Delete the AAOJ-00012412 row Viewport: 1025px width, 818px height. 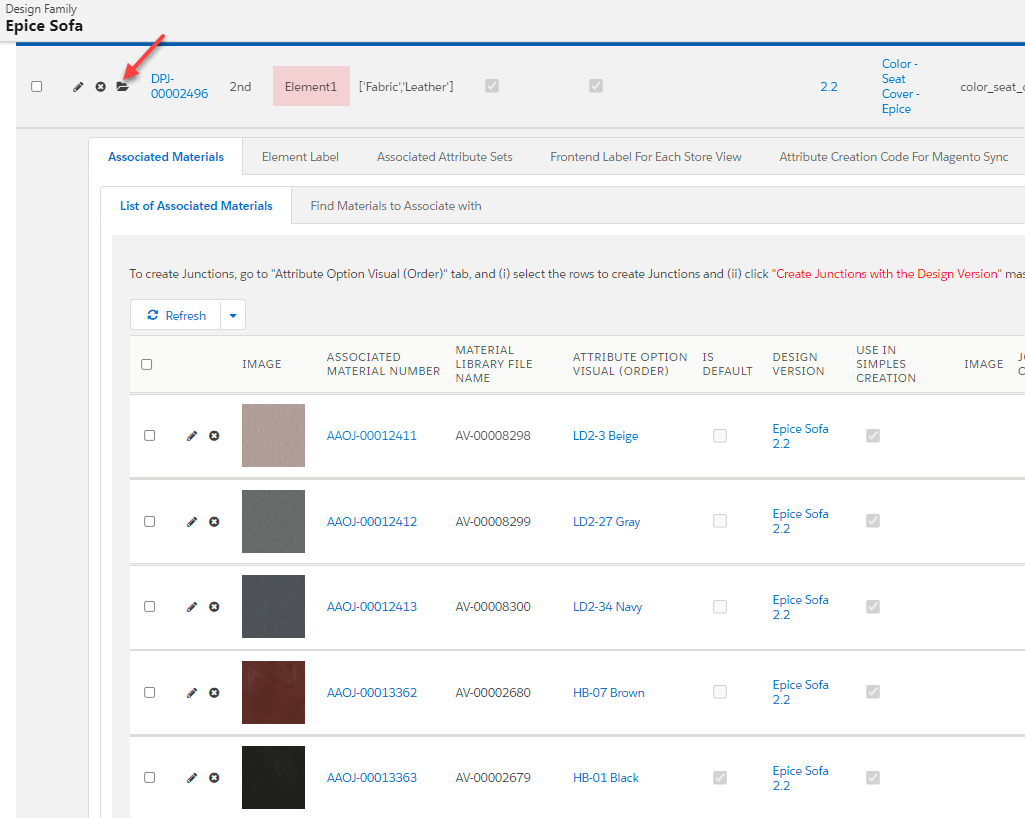(x=214, y=522)
